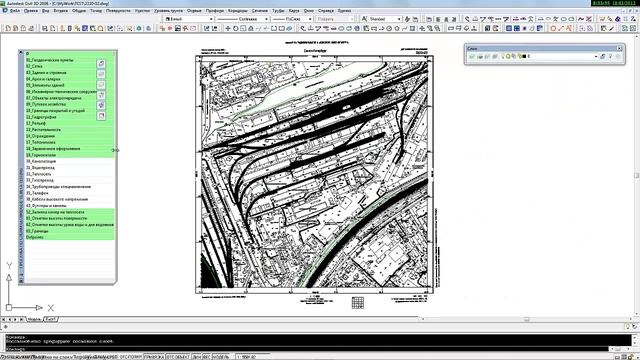640x360 pixels.
Task: Open the ПоСлою lineweight dropdown
Action: [x=291, y=19]
